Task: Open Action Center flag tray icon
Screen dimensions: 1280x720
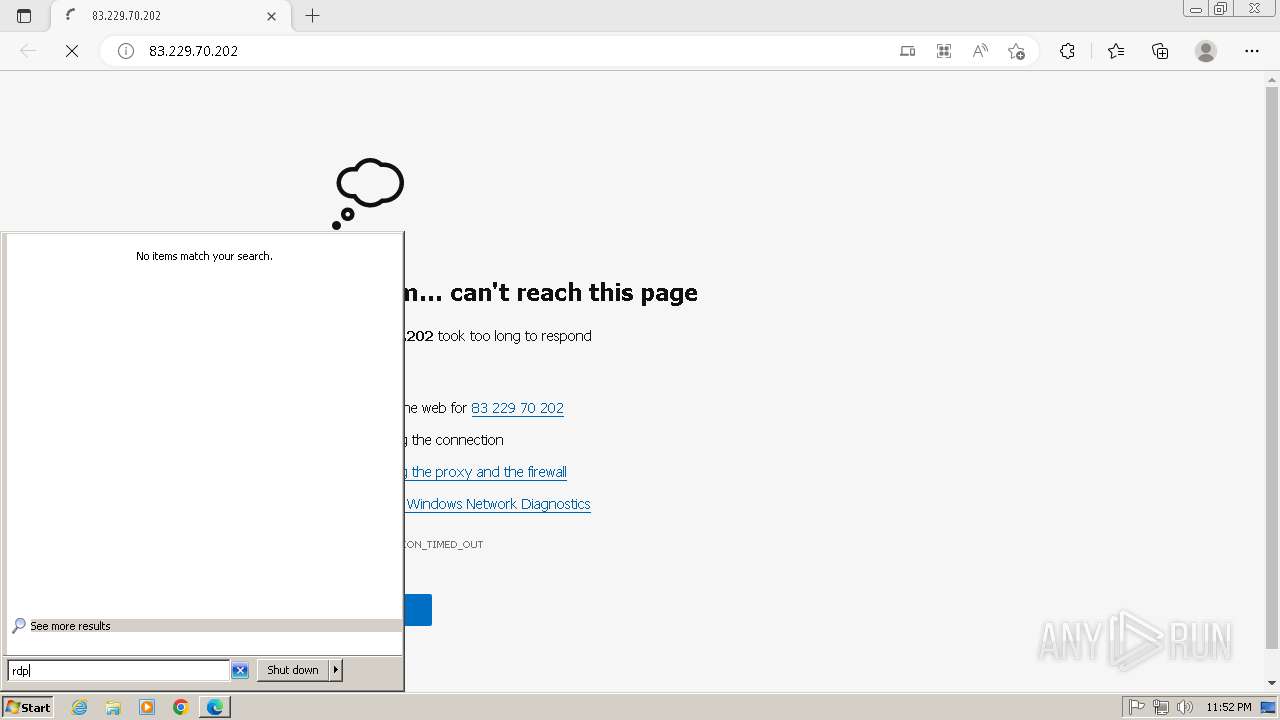Action: point(1137,707)
